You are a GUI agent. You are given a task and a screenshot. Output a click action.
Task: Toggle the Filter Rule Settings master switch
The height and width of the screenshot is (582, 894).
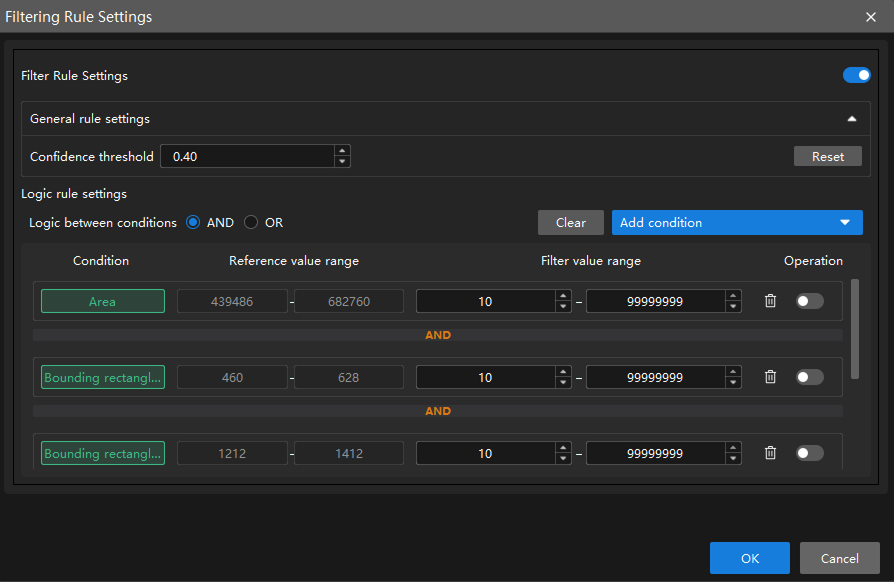[x=856, y=75]
